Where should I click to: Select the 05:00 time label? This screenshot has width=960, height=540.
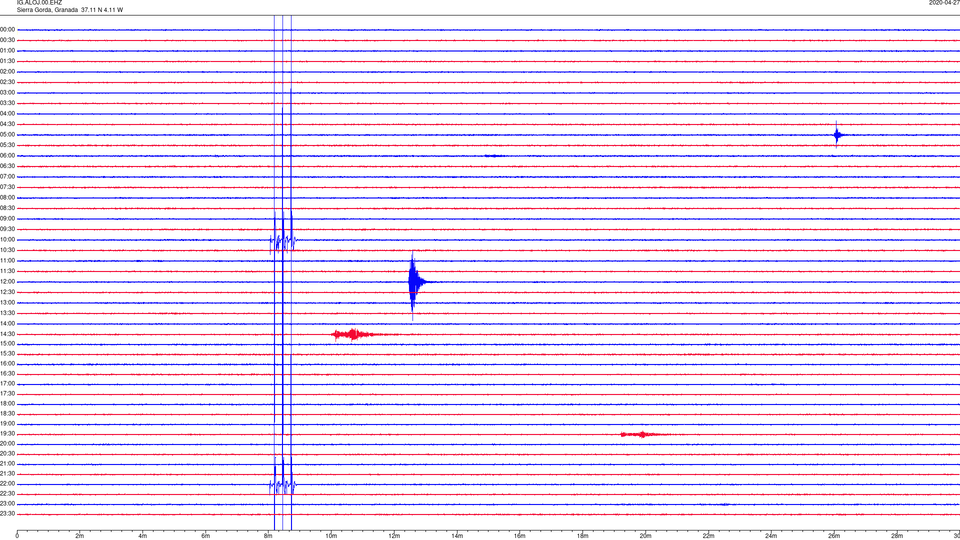pyautogui.click(x=7, y=135)
